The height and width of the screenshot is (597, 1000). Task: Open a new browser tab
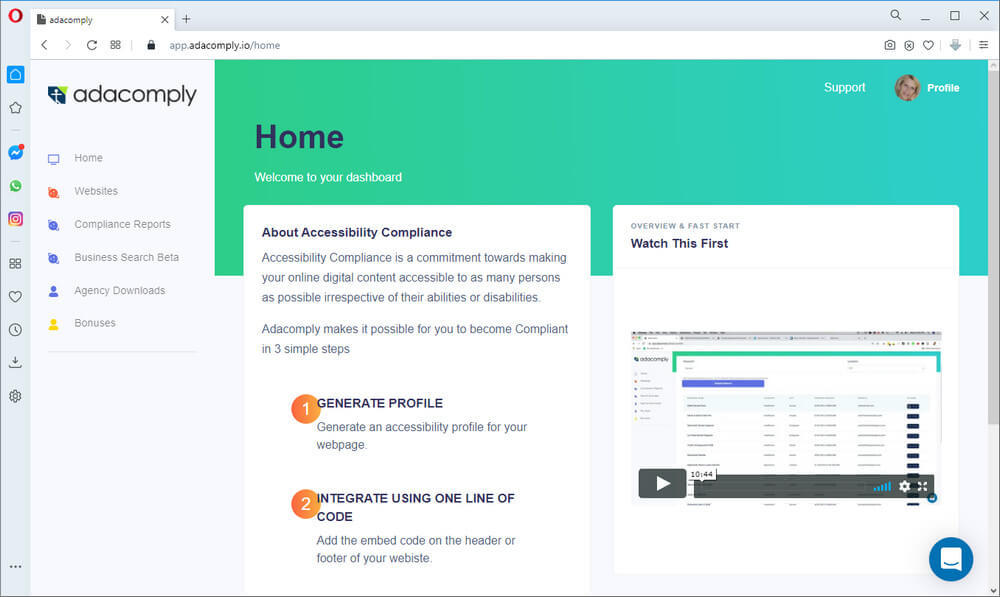[186, 19]
